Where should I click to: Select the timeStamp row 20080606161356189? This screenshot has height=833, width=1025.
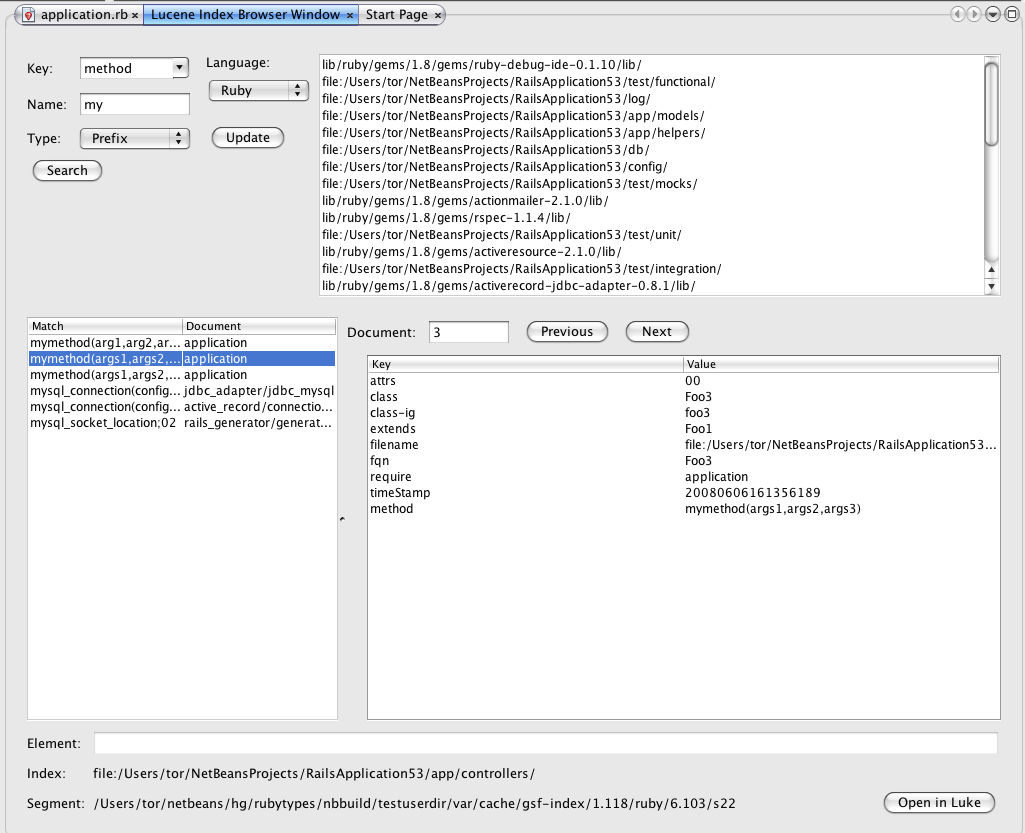pyautogui.click(x=683, y=493)
